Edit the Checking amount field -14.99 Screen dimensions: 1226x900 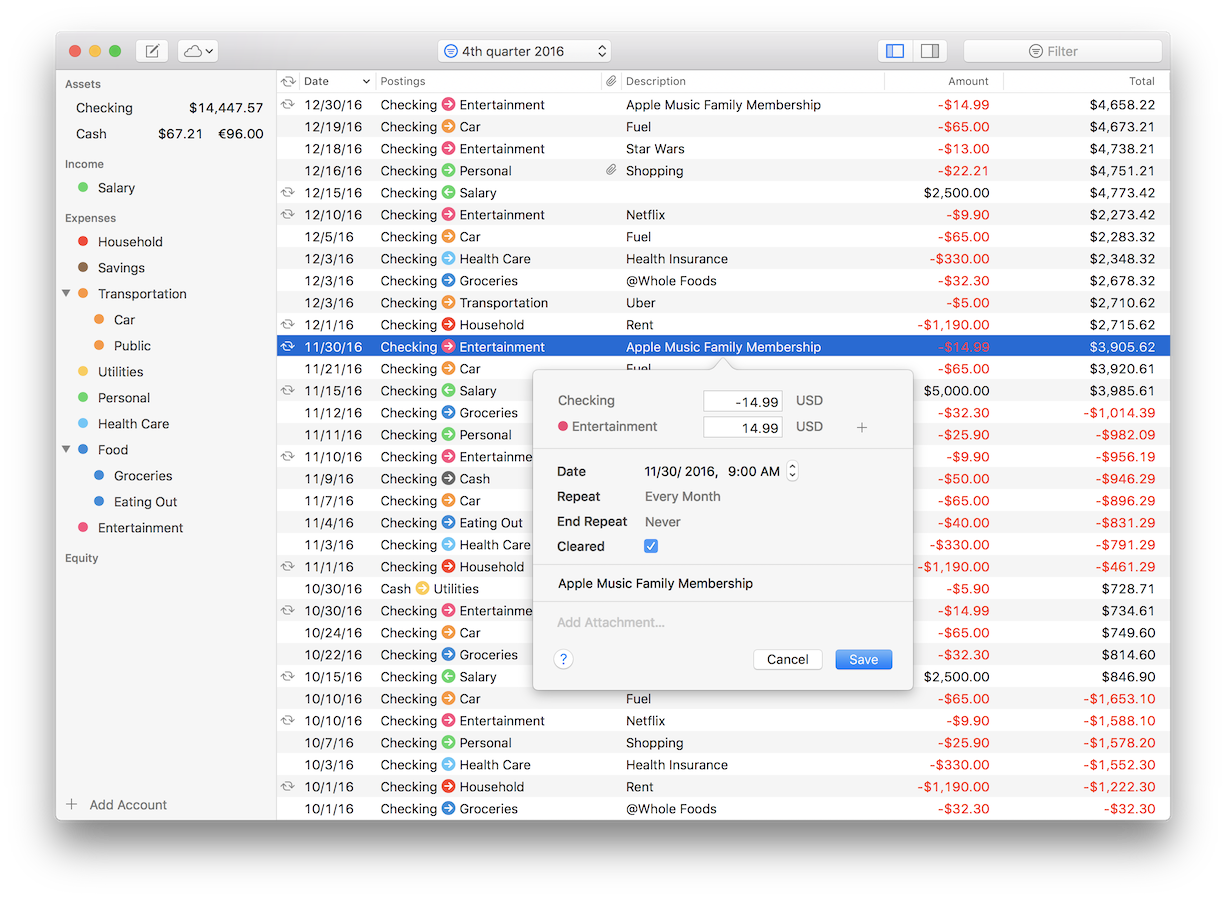tap(743, 401)
